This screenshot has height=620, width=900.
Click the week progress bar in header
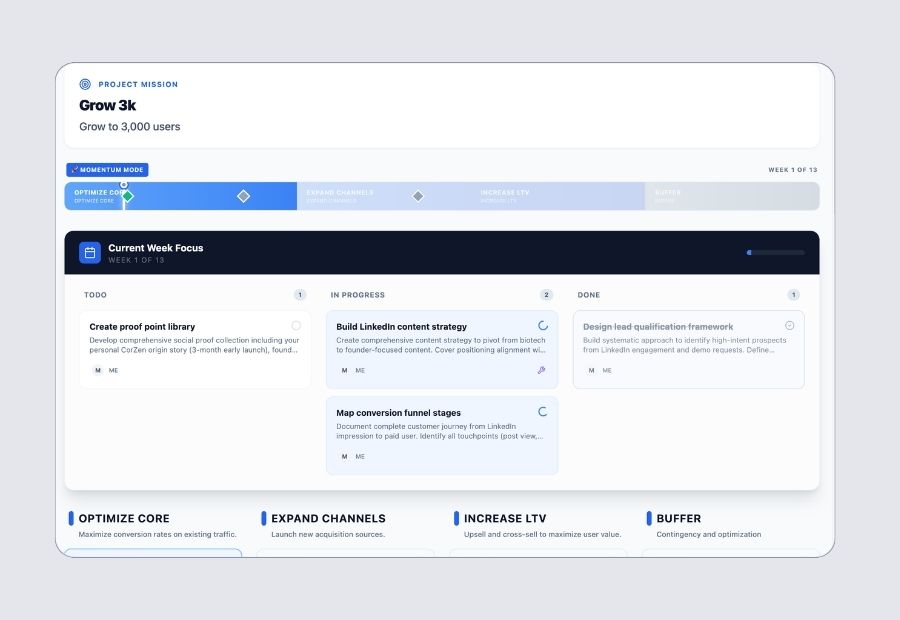pyautogui.click(x=775, y=253)
